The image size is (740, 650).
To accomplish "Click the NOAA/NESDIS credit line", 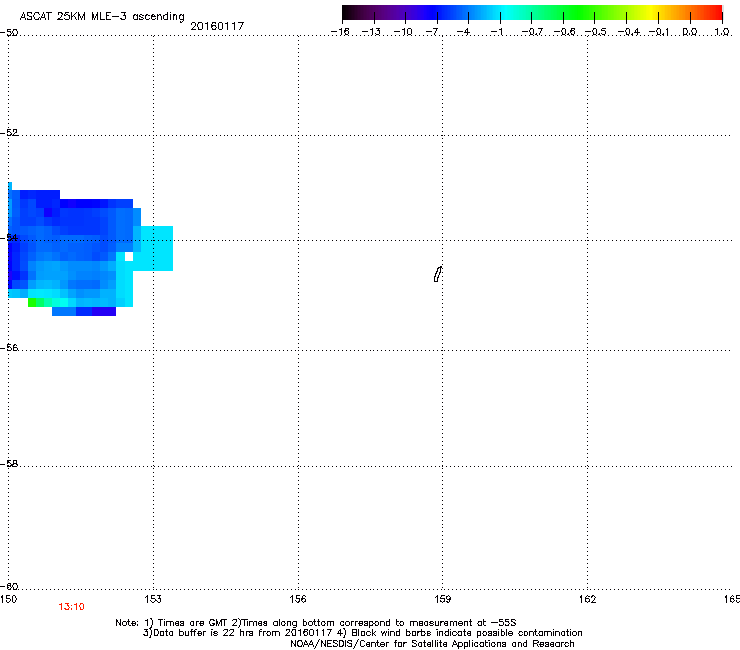I will click(432, 644).
